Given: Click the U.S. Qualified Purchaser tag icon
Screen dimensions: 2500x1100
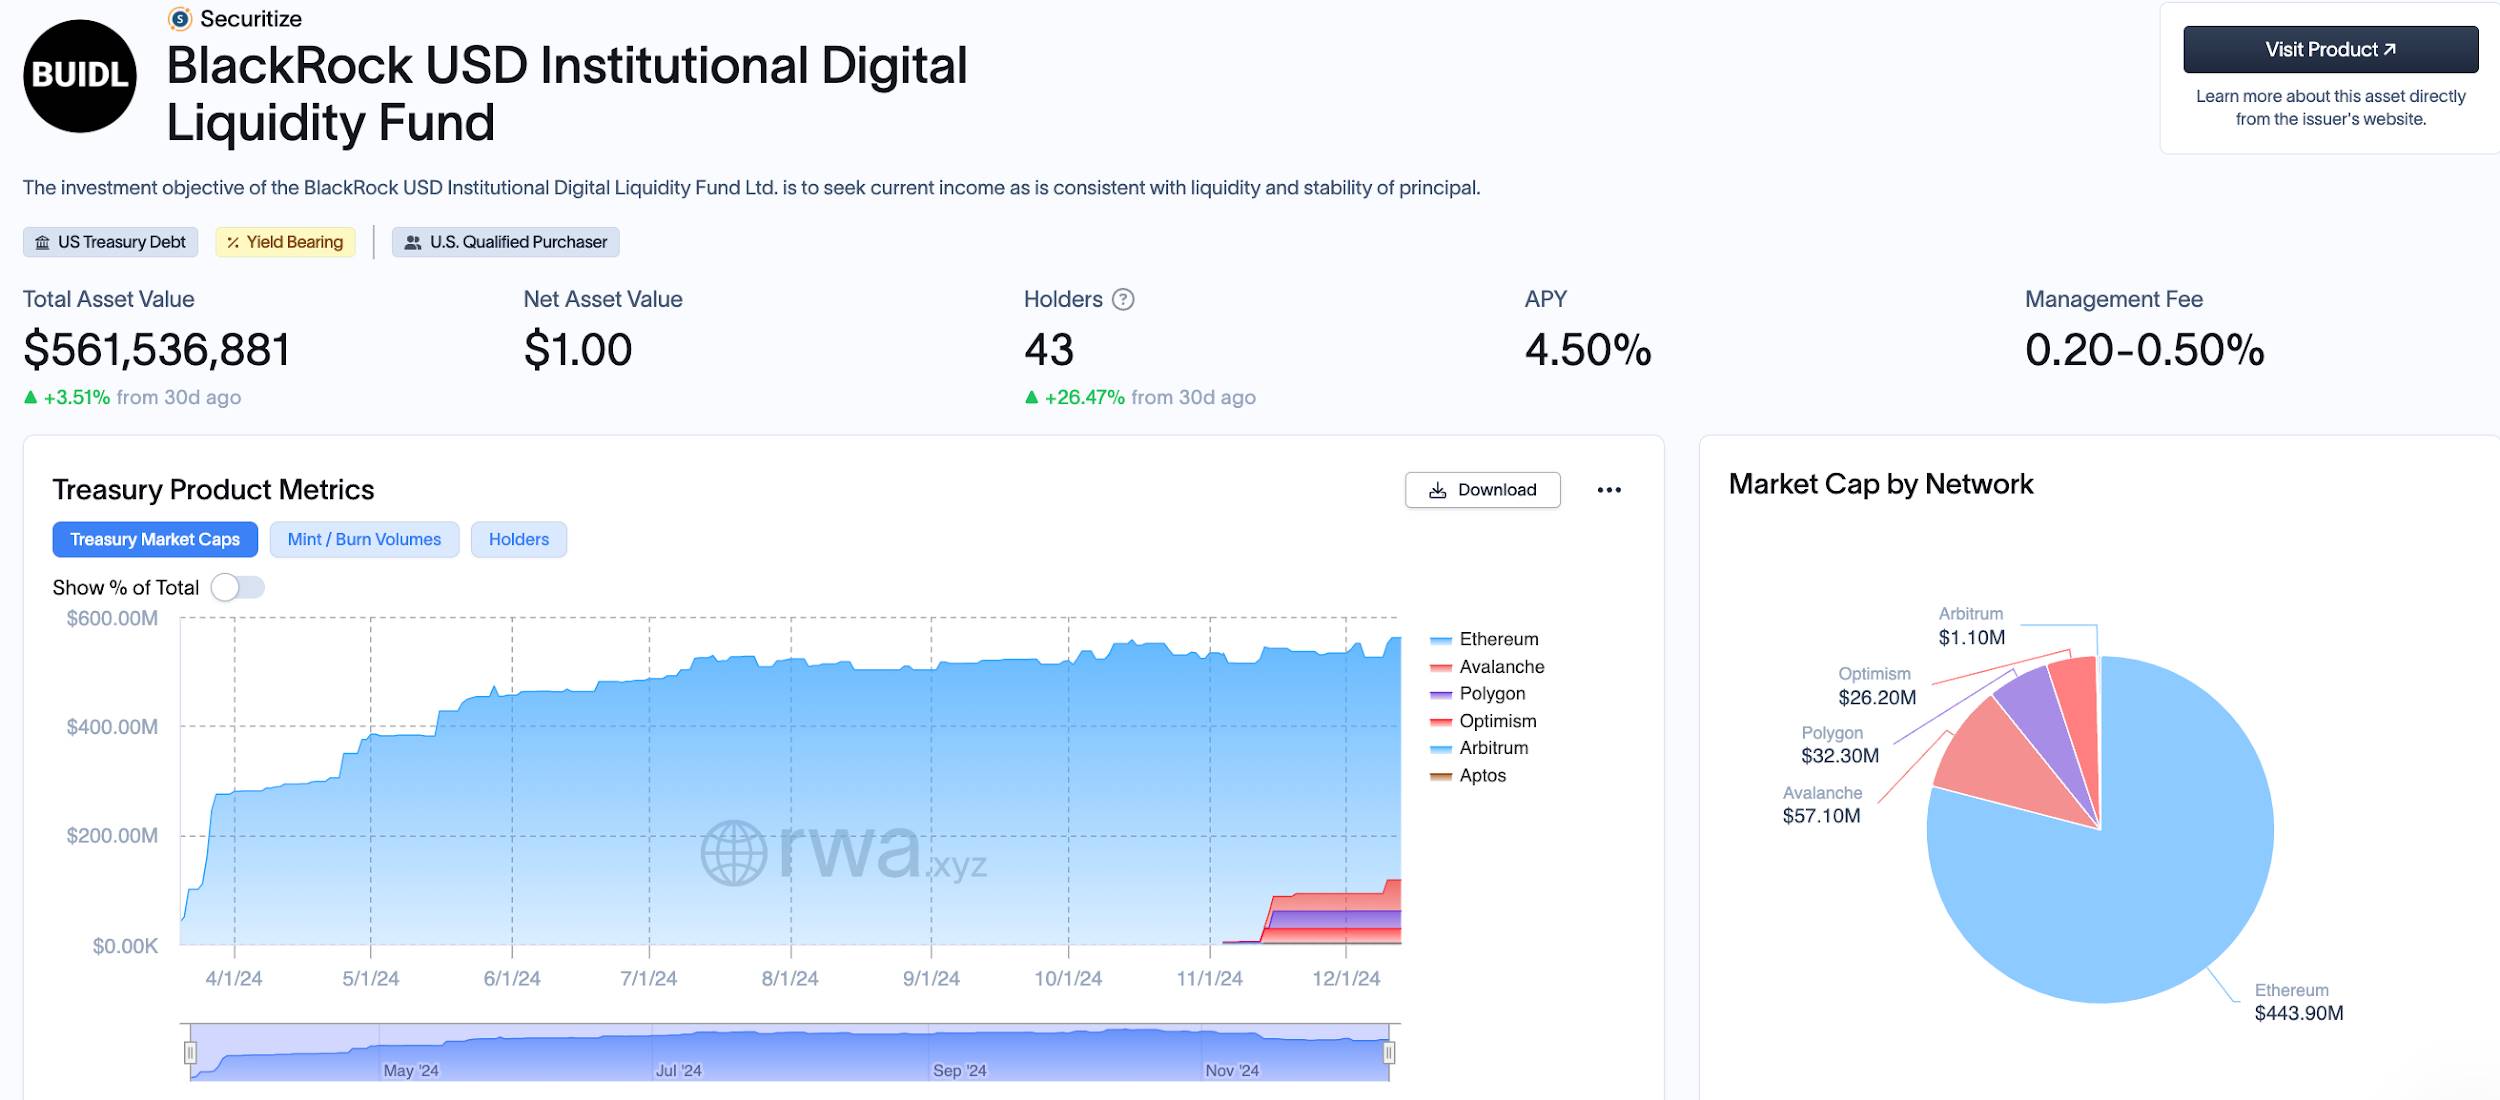Looking at the screenshot, I should (411, 242).
